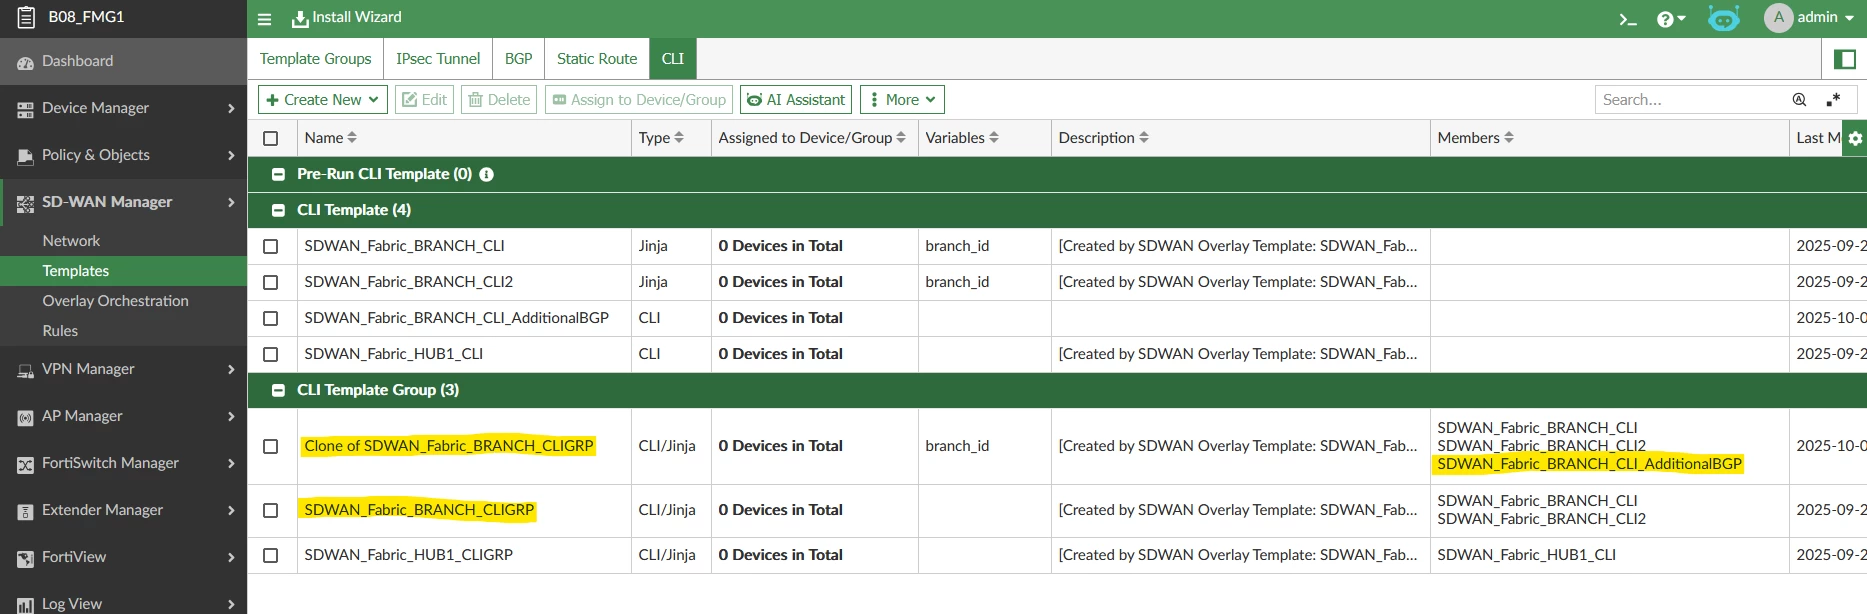Click the AP Manager sidebar icon
1867x614 pixels.
click(x=25, y=417)
